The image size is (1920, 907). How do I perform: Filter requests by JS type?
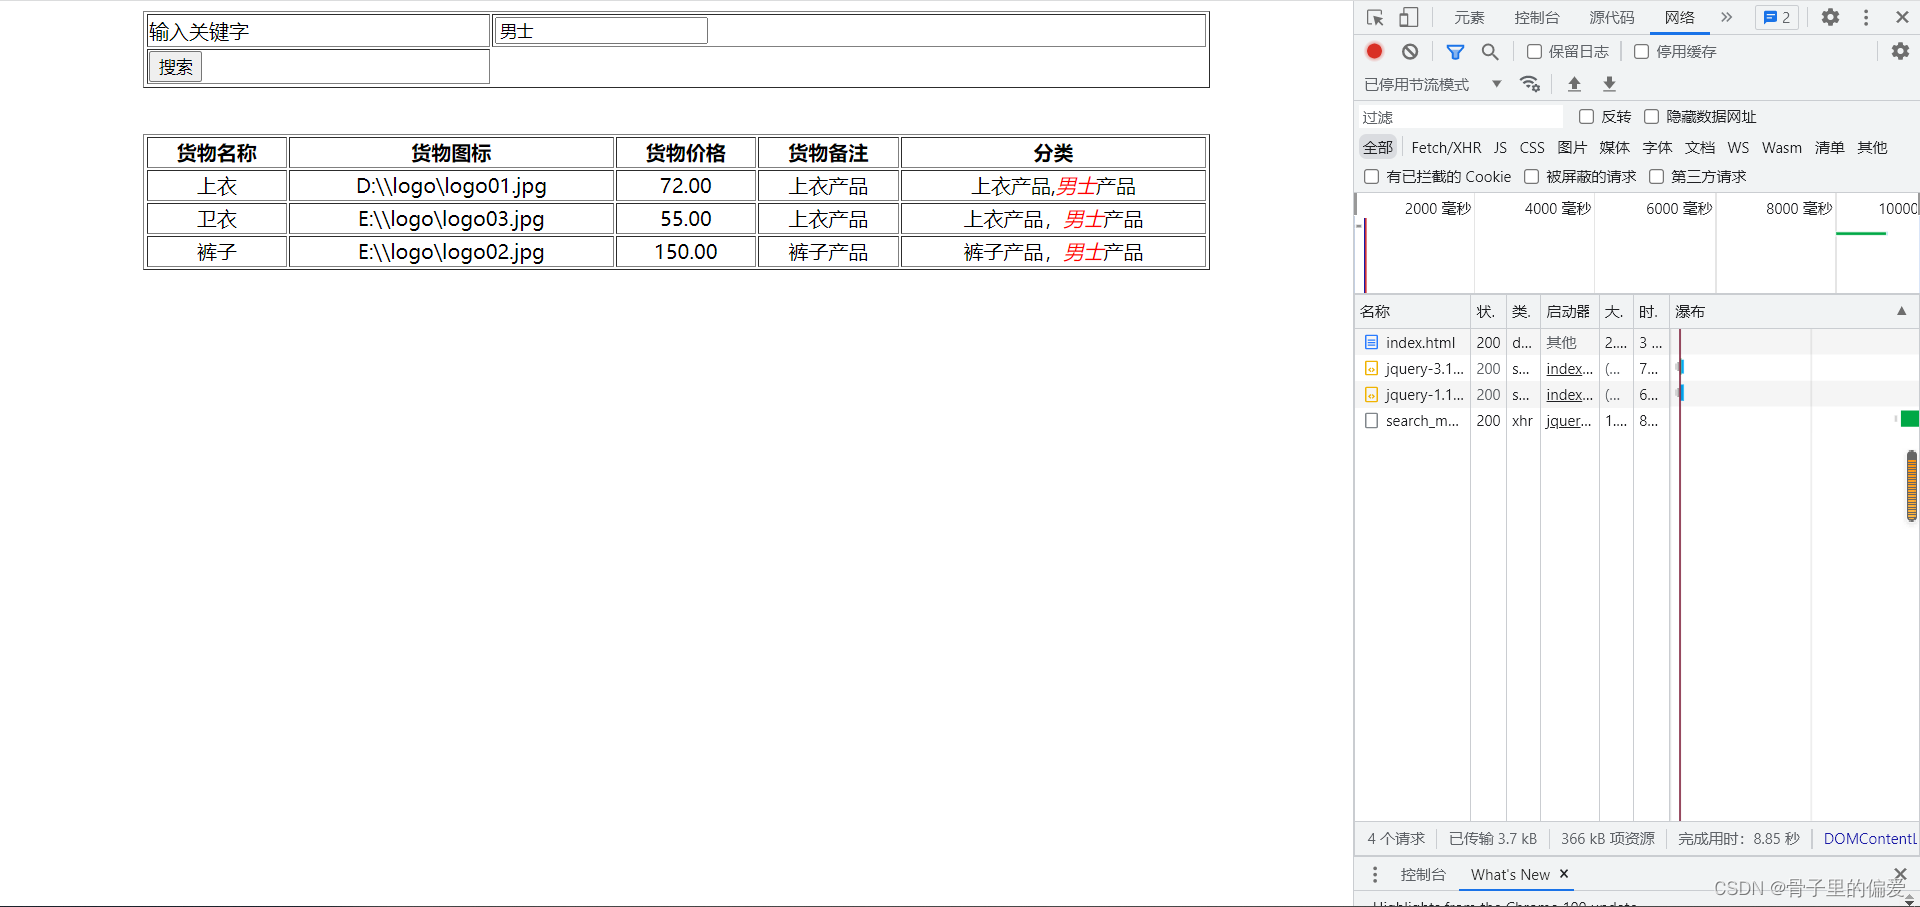[1500, 147]
